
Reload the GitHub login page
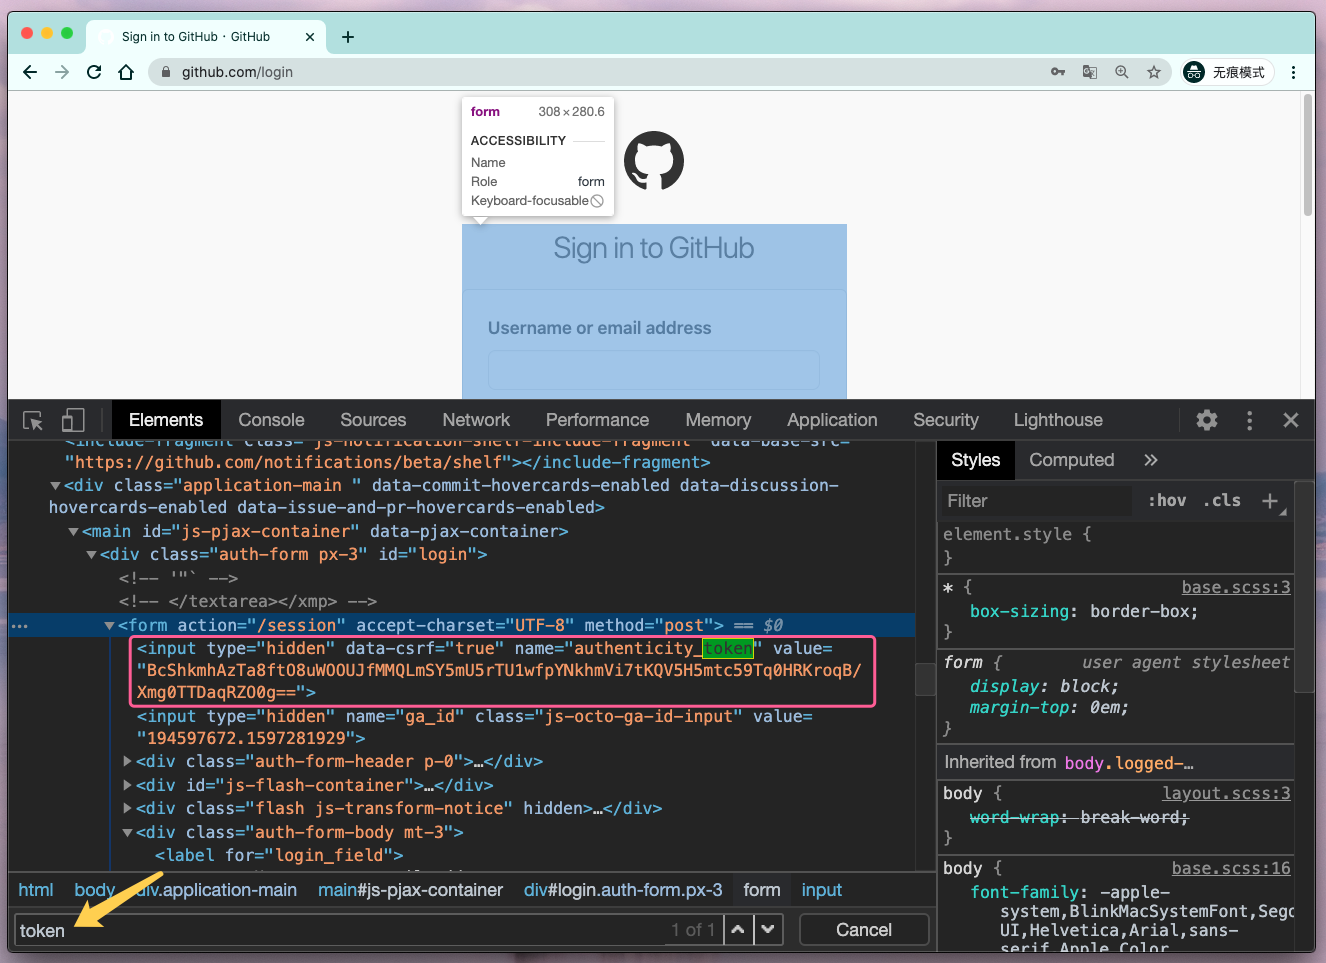pos(94,72)
